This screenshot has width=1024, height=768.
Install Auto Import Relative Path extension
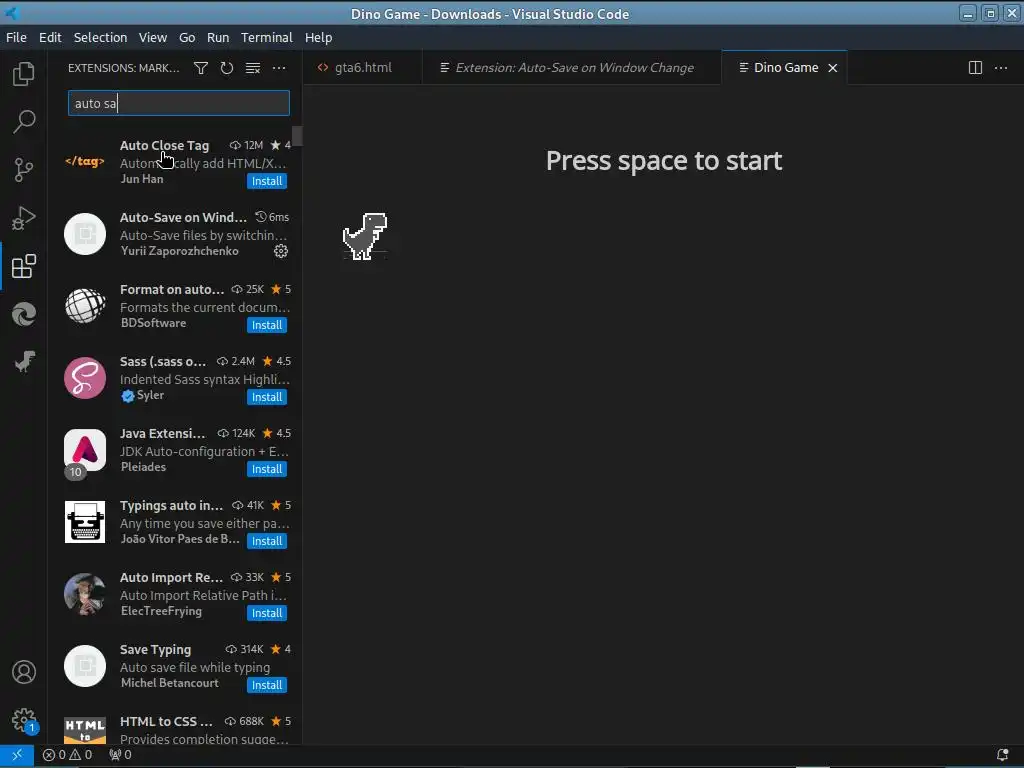click(x=266, y=613)
